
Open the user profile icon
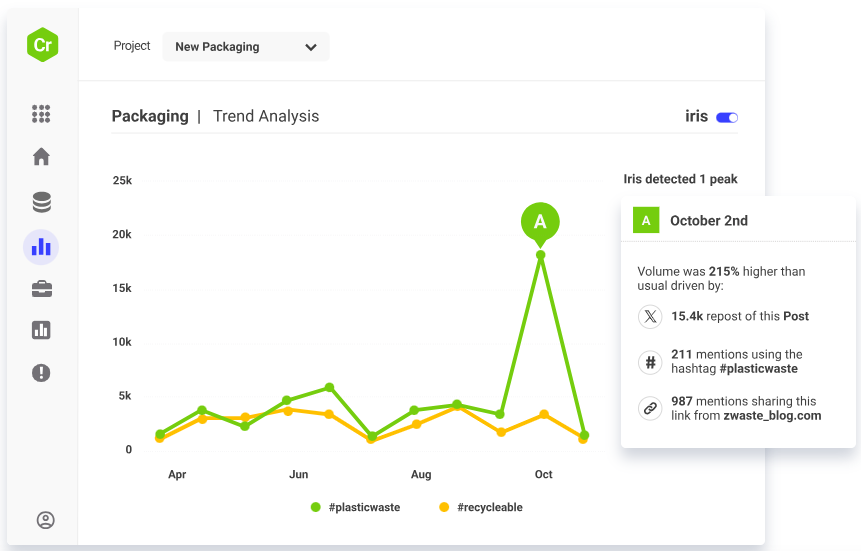coord(45,520)
